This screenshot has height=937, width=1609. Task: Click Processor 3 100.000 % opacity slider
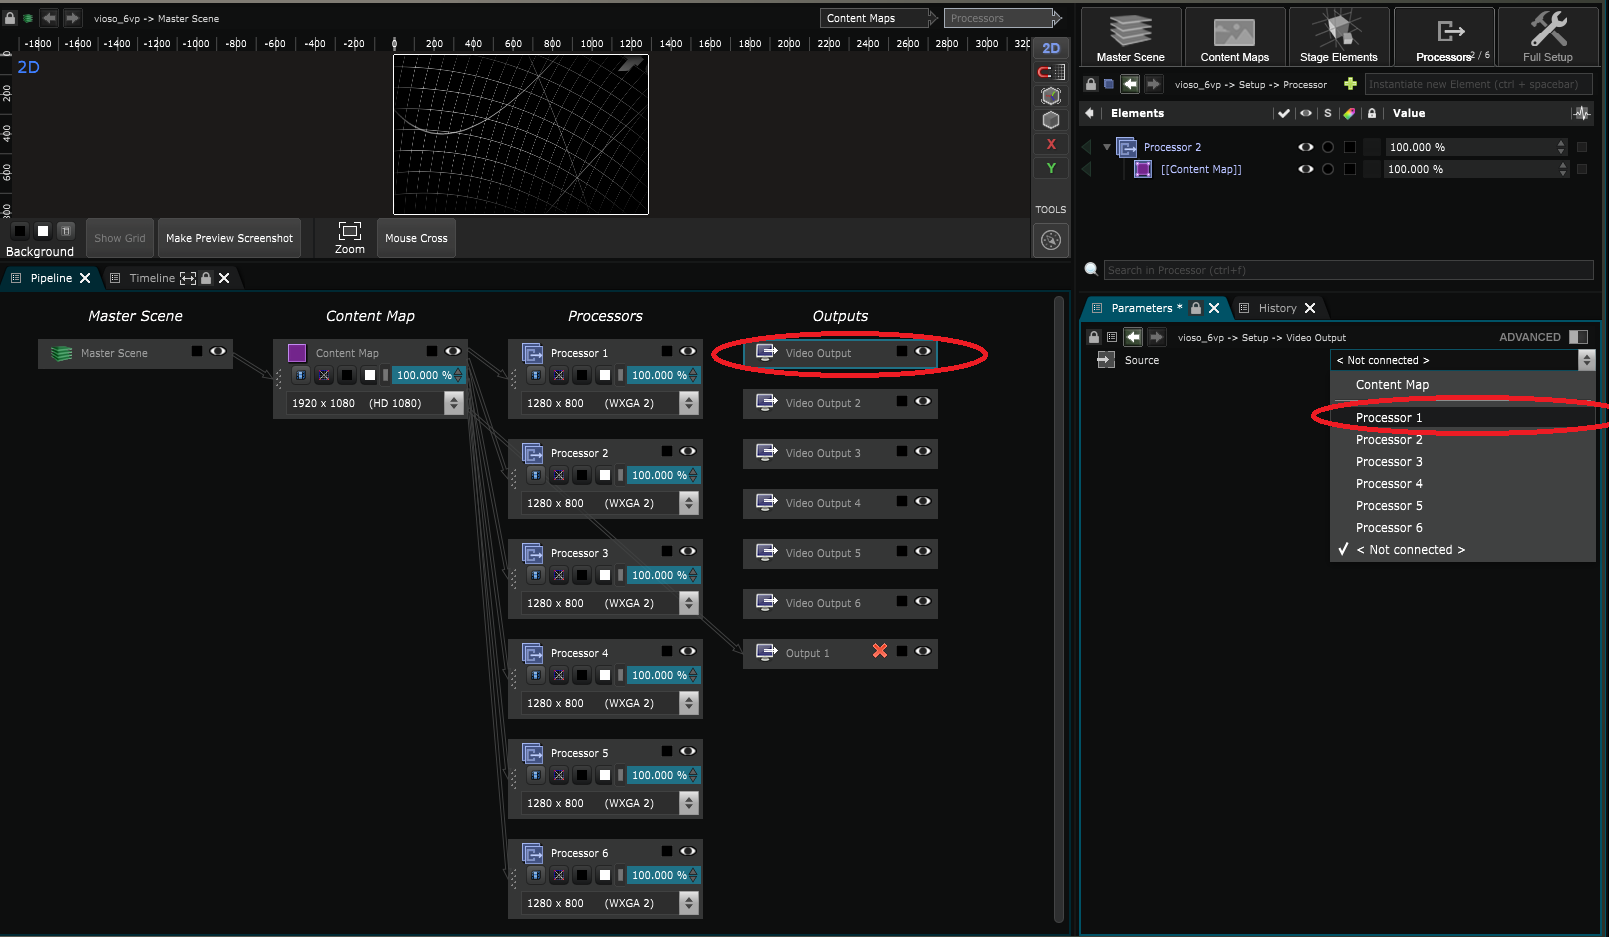point(663,575)
